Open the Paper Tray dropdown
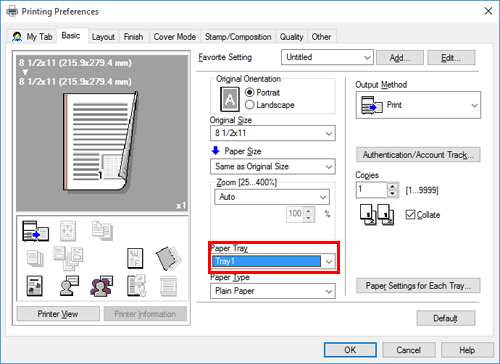Screen dimensions: 500x364 point(273,261)
